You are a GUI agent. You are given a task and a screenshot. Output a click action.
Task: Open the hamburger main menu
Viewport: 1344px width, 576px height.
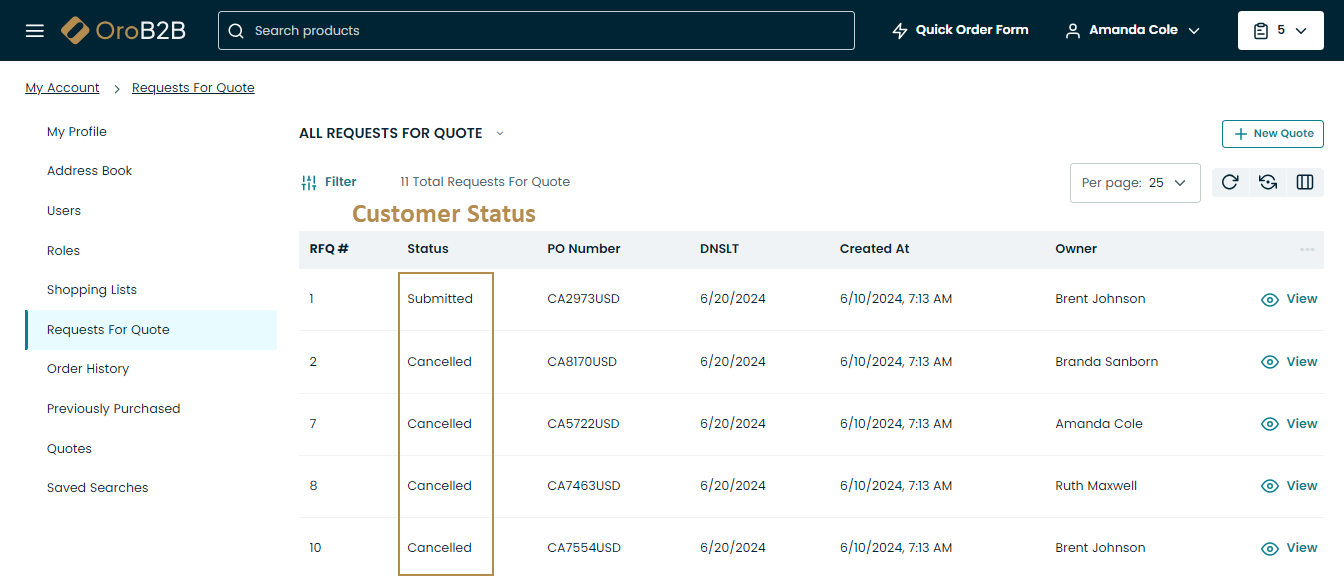click(x=35, y=31)
